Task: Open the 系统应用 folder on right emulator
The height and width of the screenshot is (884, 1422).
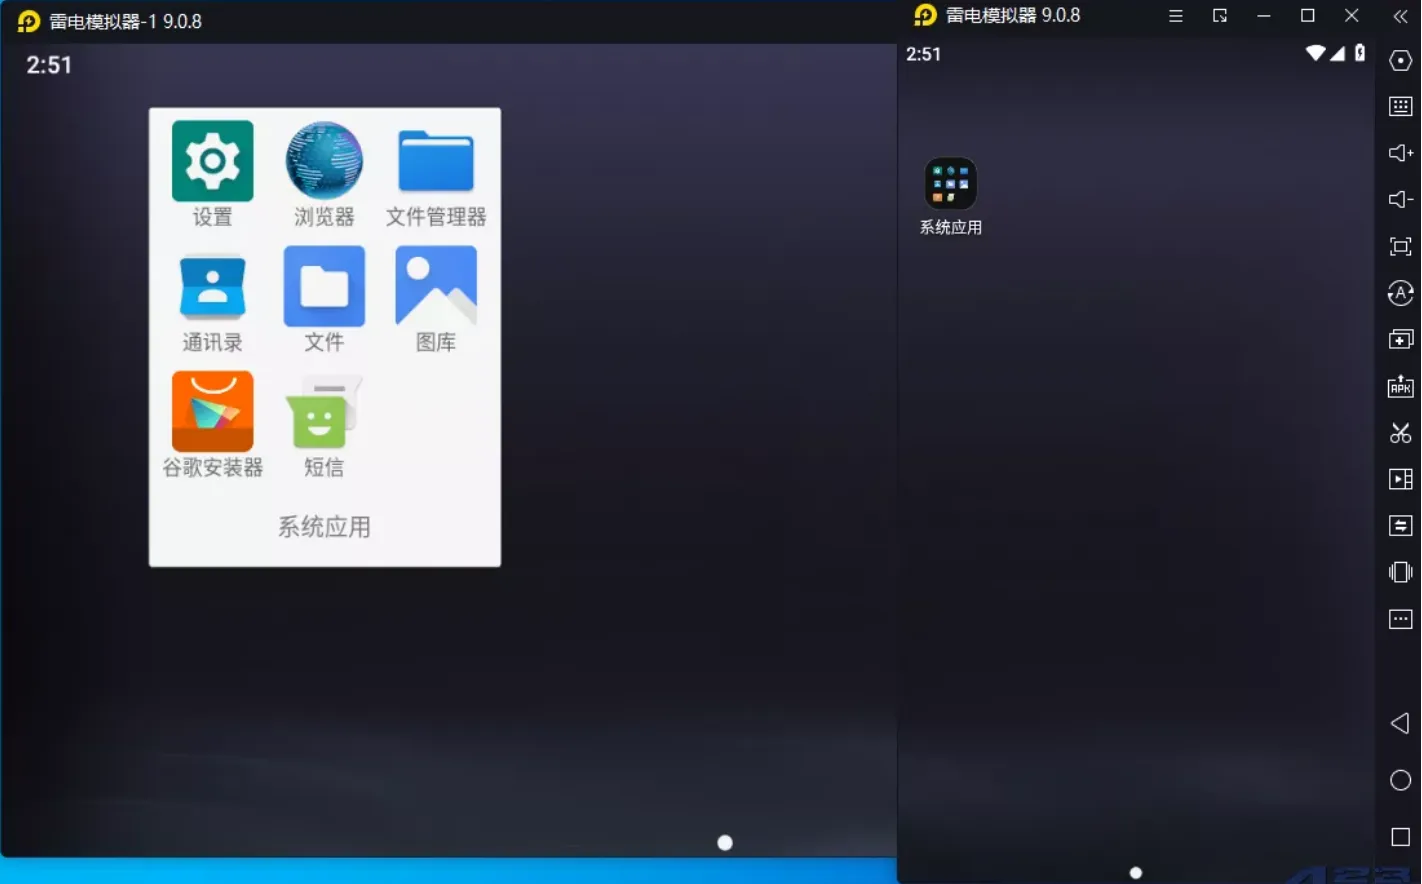Action: [x=950, y=185]
